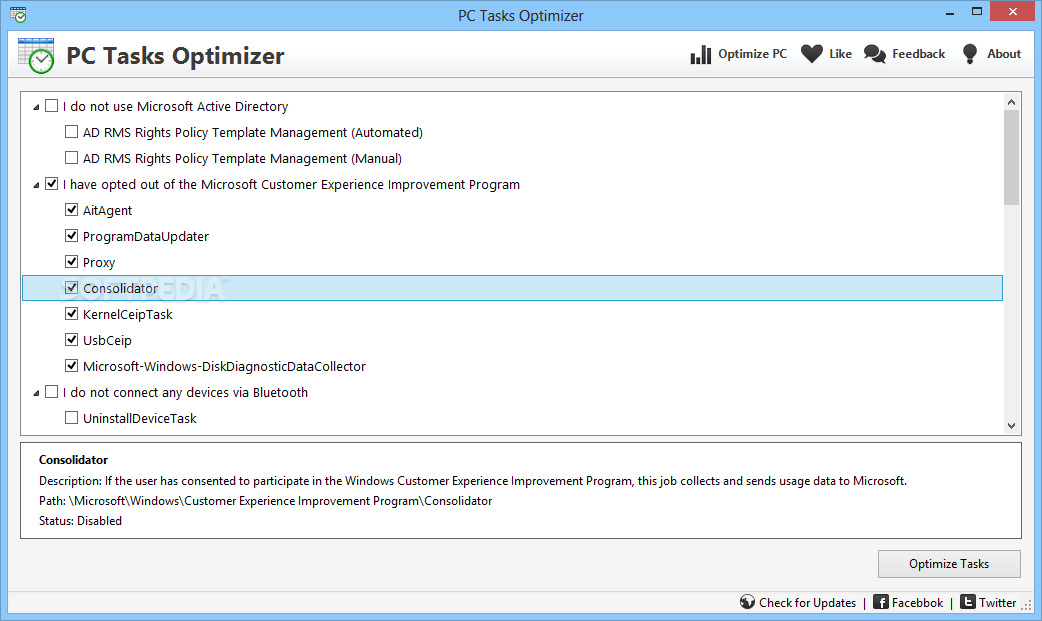Uncheck the Consolidator checkbox

71,288
